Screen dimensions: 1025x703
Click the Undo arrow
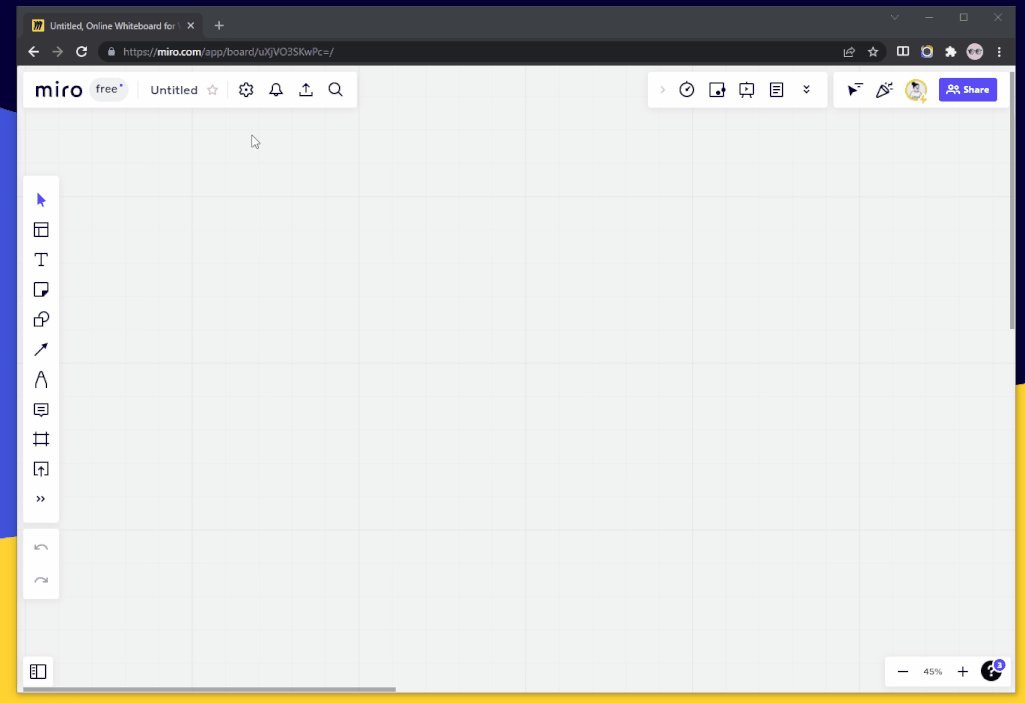41,547
